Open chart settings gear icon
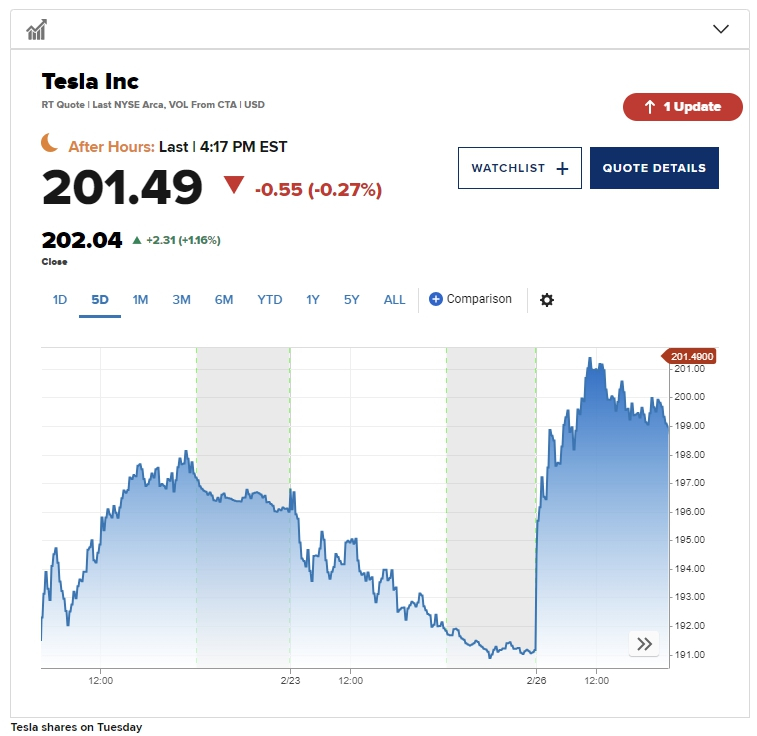This screenshot has width=757, height=736. (546, 300)
